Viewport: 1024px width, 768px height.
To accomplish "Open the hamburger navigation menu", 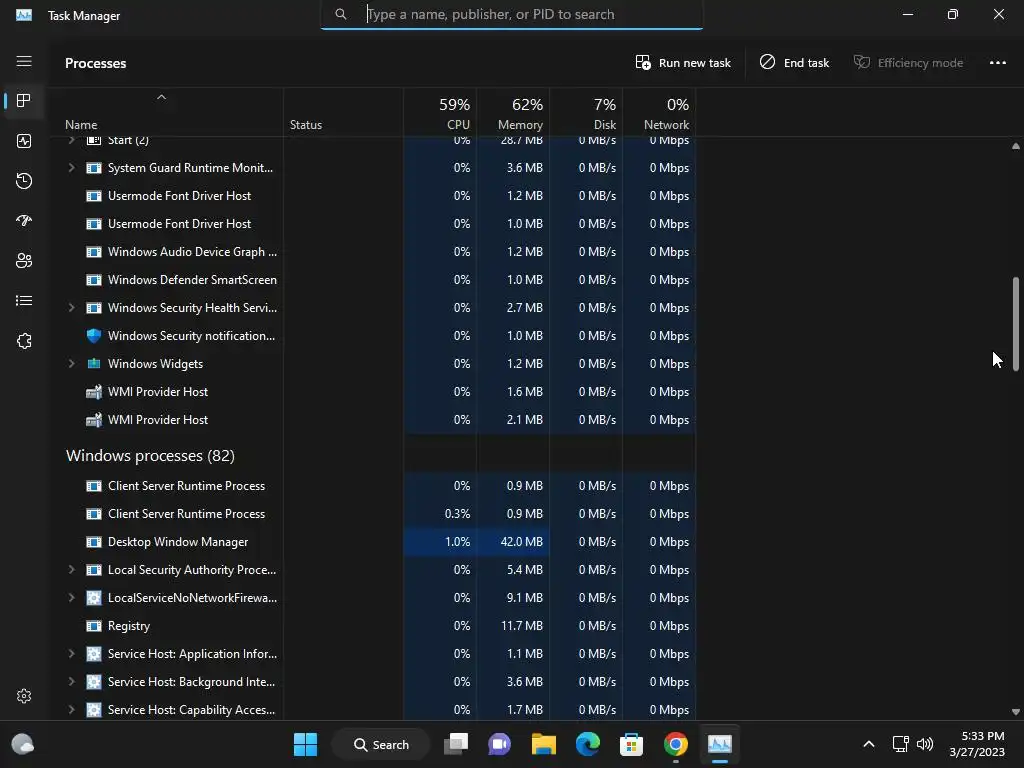I will point(24,61).
